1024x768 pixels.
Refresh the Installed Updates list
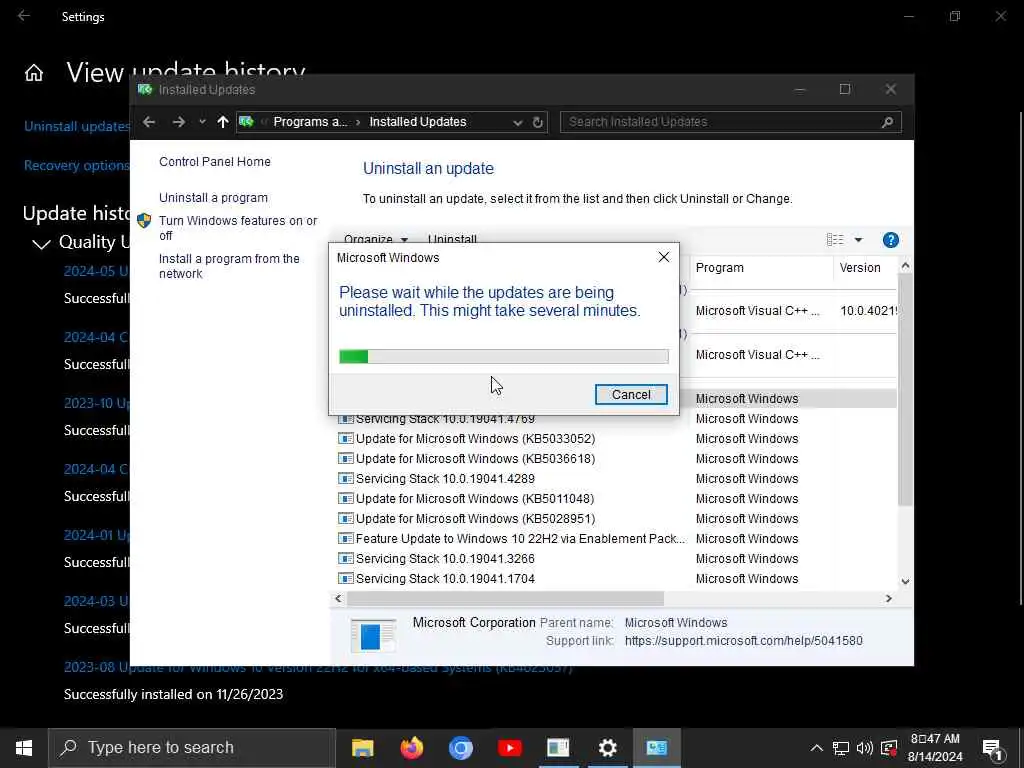[537, 122]
